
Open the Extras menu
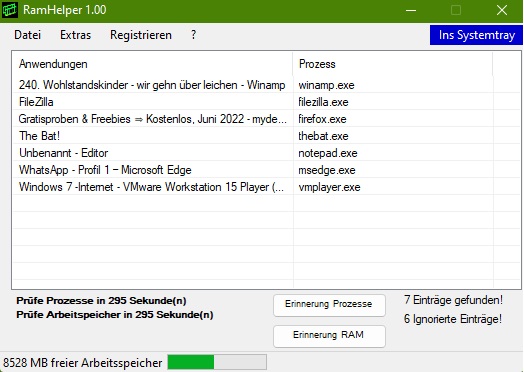(76, 35)
